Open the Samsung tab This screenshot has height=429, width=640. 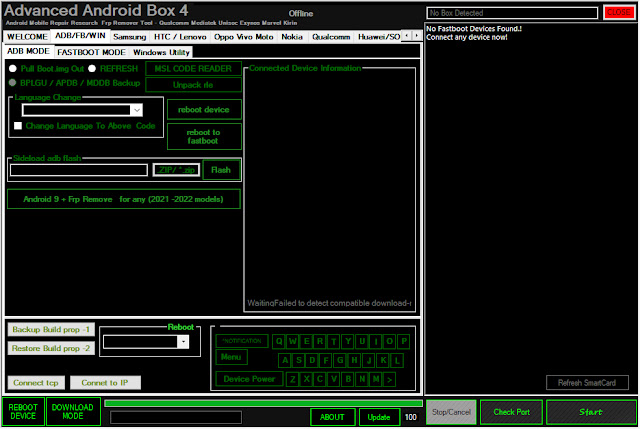pyautogui.click(x=129, y=37)
